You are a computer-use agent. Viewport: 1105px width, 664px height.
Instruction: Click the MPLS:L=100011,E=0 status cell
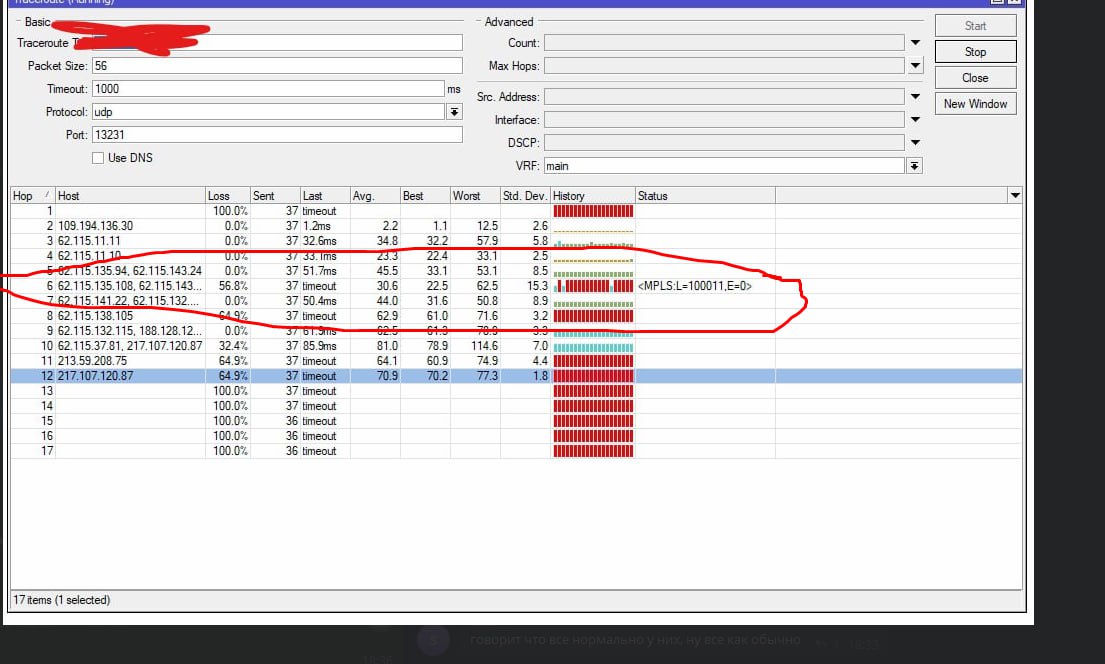tap(695, 286)
